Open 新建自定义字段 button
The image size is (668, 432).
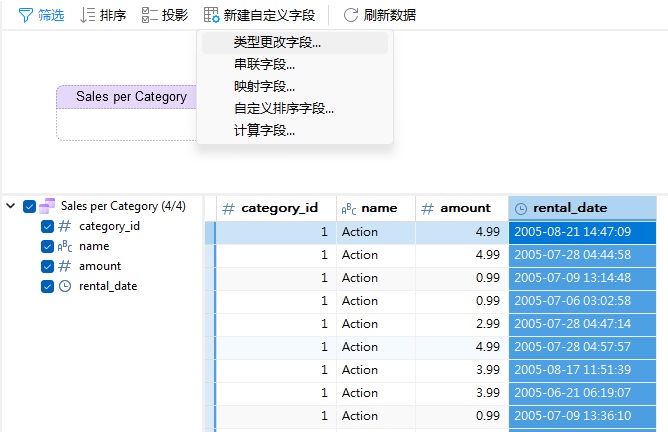(x=259, y=16)
